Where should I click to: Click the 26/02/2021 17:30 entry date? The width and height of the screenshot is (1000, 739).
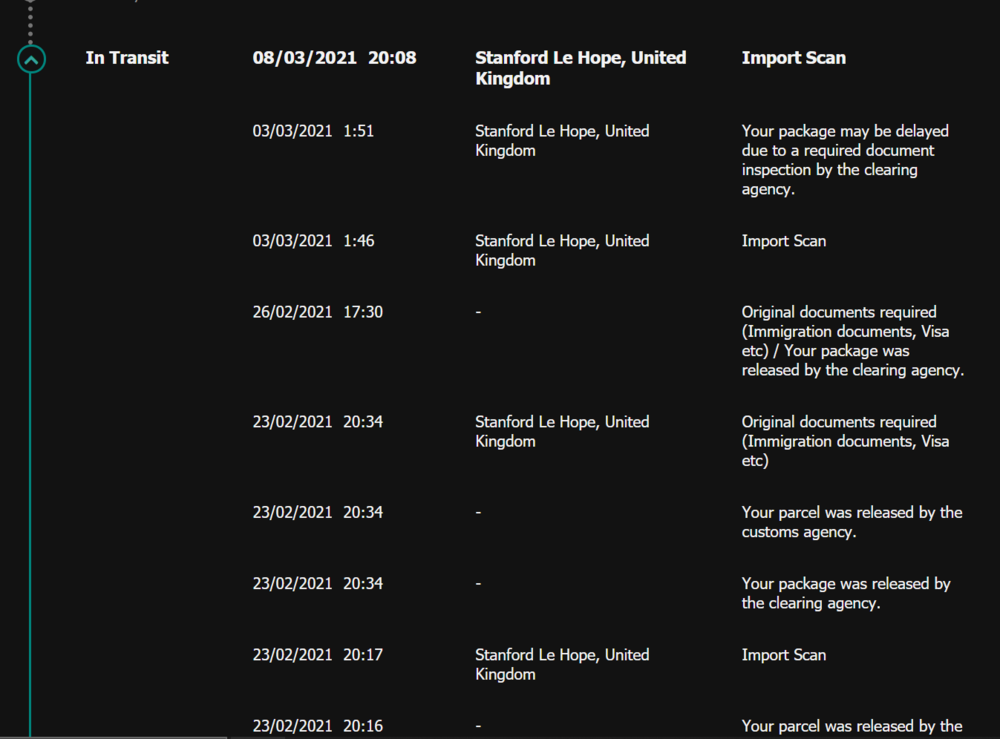click(x=317, y=312)
